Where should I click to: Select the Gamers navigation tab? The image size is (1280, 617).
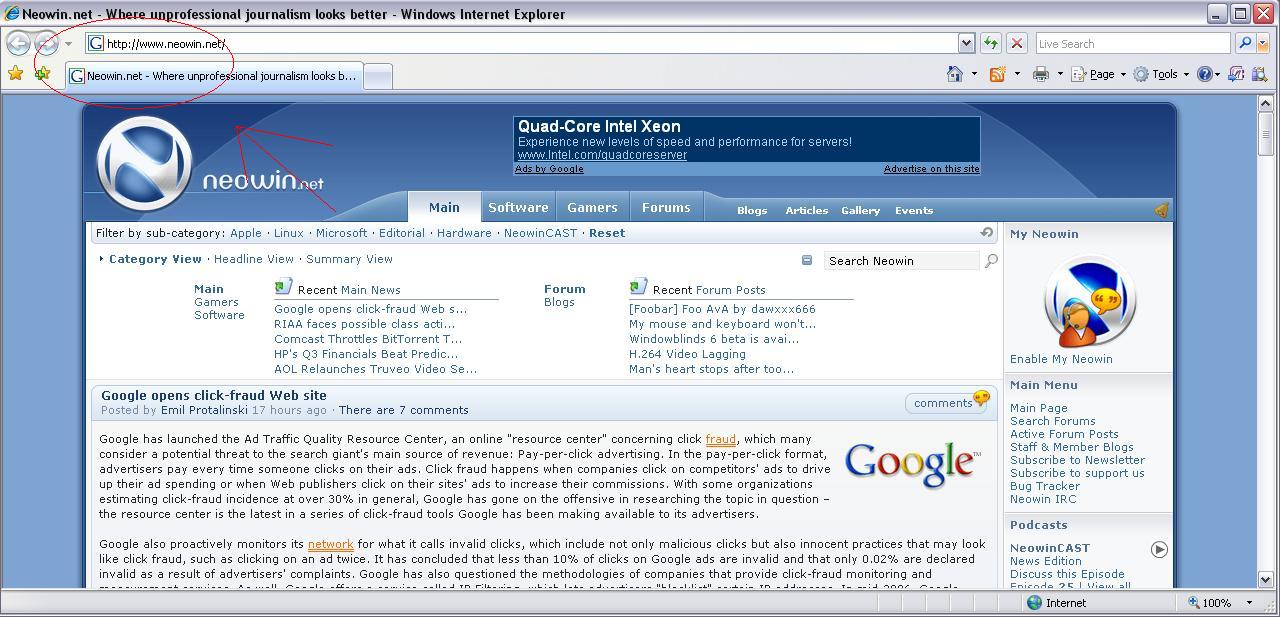tap(592, 207)
